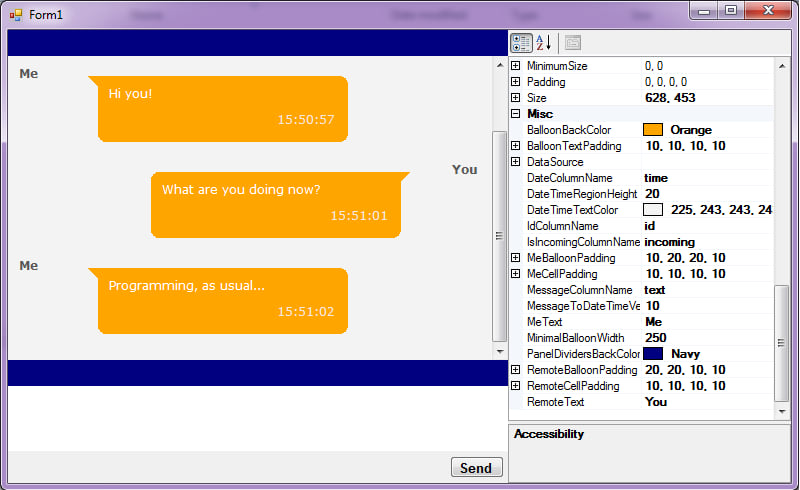
Task: Click the message input text area
Action: click(x=257, y=418)
